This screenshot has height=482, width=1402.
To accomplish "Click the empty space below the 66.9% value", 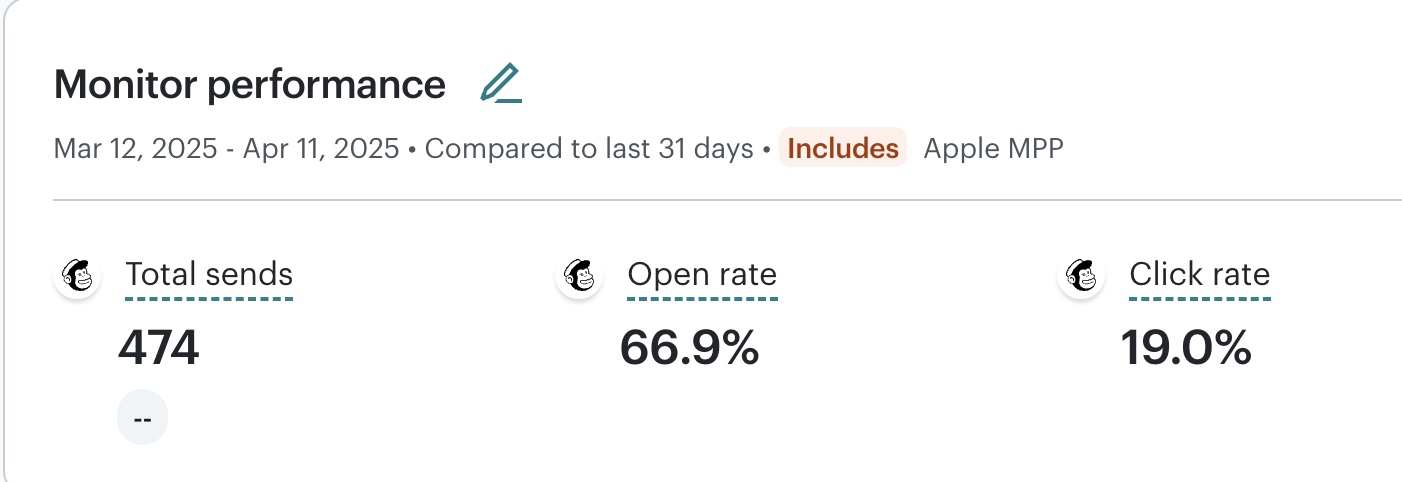I will click(689, 418).
